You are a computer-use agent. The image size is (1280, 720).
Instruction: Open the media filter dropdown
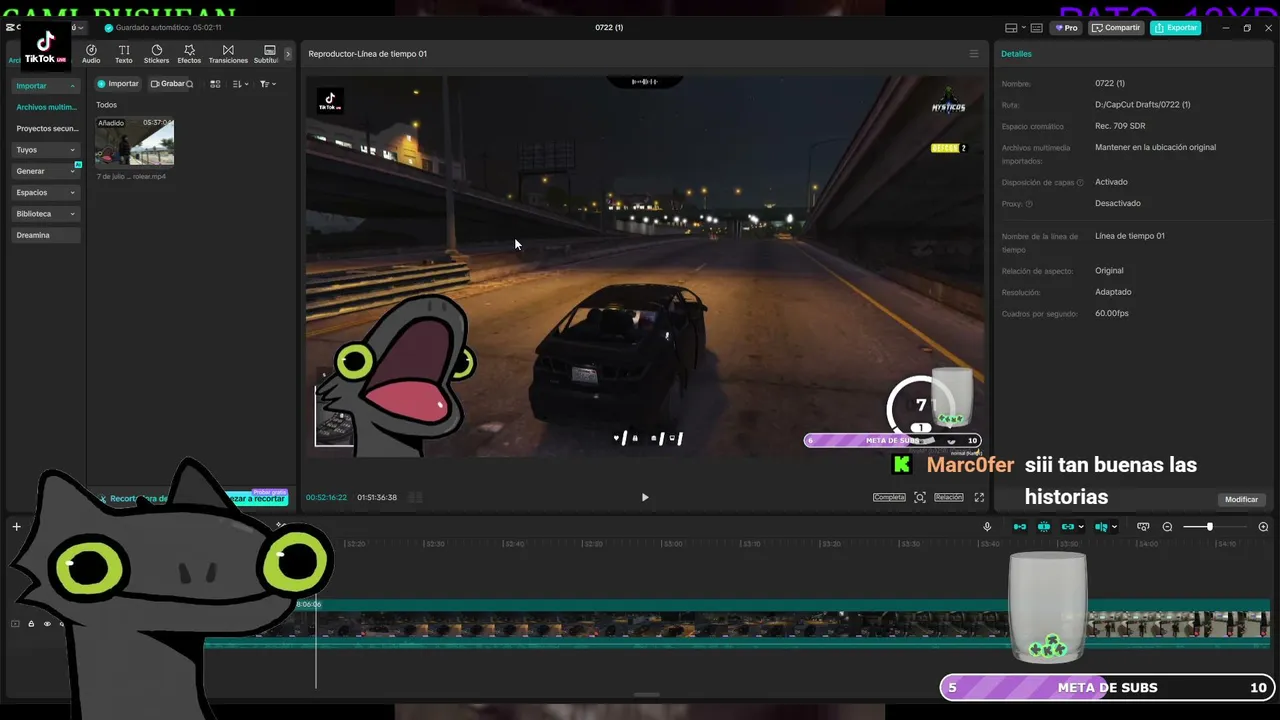click(267, 84)
